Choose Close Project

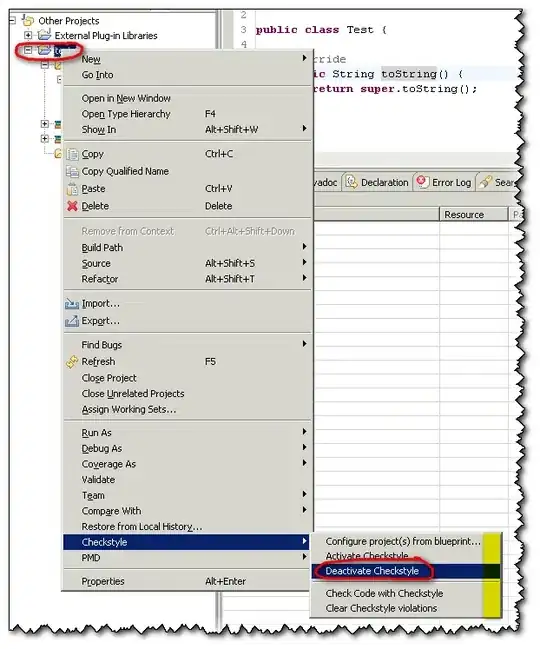(x=187, y=378)
